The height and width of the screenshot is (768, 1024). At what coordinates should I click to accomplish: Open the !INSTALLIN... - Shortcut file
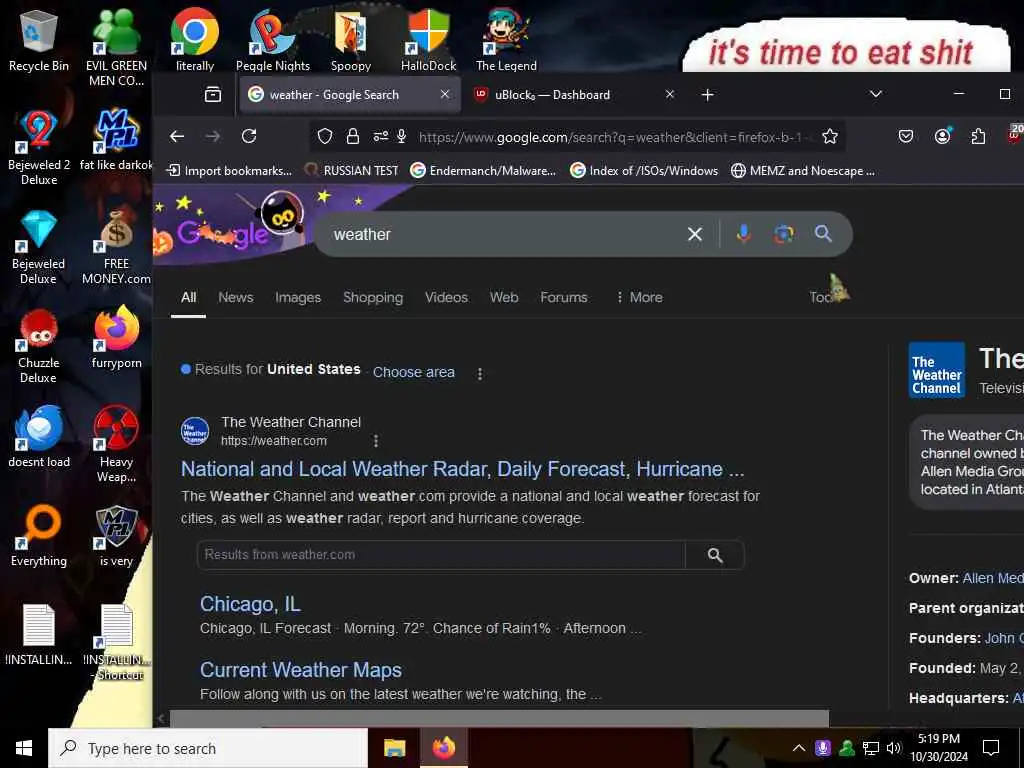point(116,643)
